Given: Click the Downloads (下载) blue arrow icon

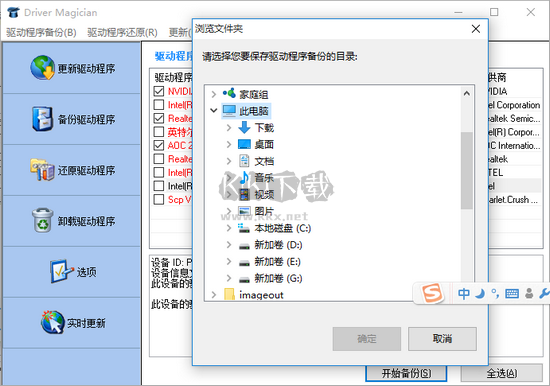Looking at the screenshot, I should point(244,127).
